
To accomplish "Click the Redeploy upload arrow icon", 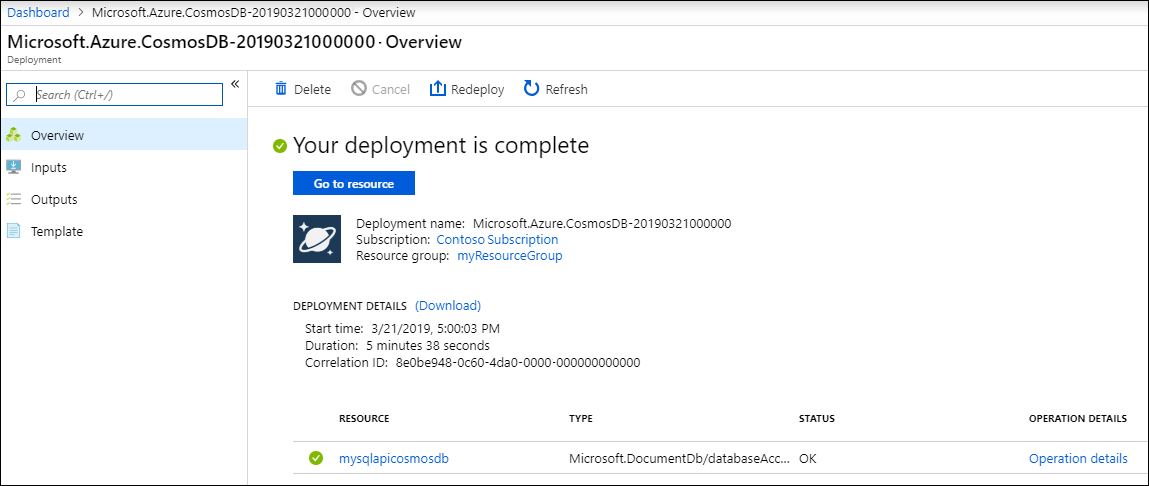I will (x=437, y=89).
